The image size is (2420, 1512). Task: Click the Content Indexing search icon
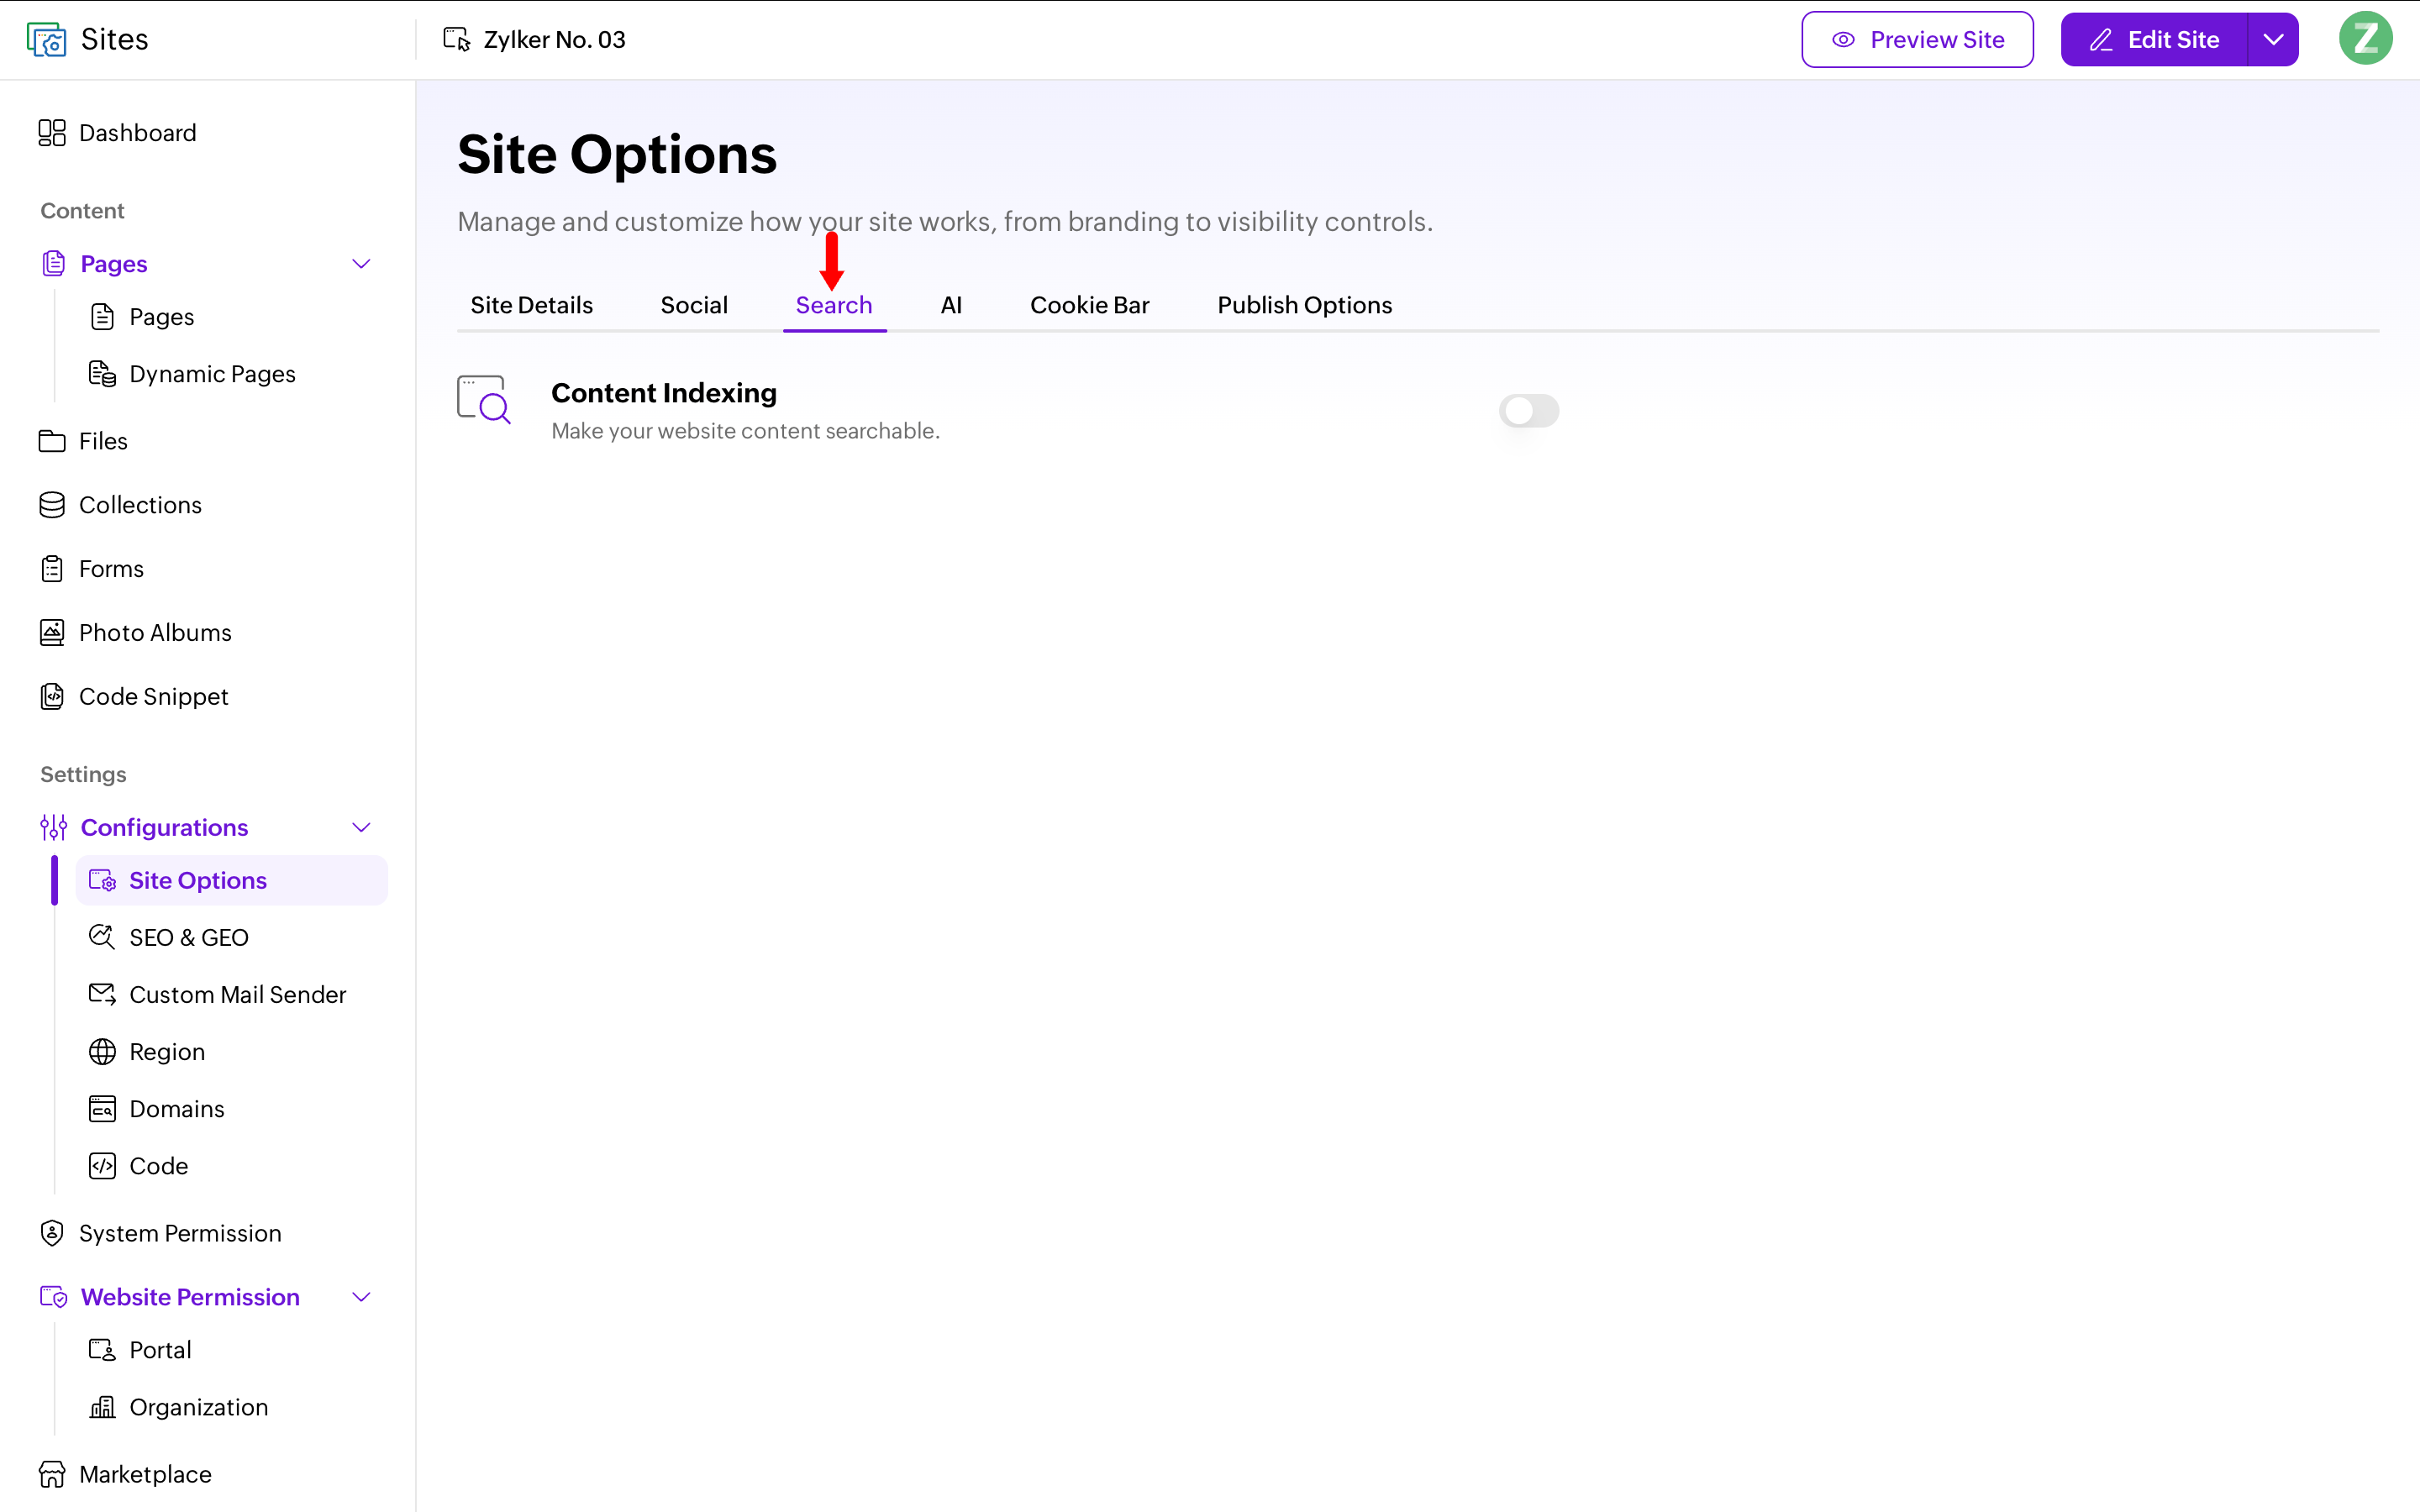tap(484, 400)
